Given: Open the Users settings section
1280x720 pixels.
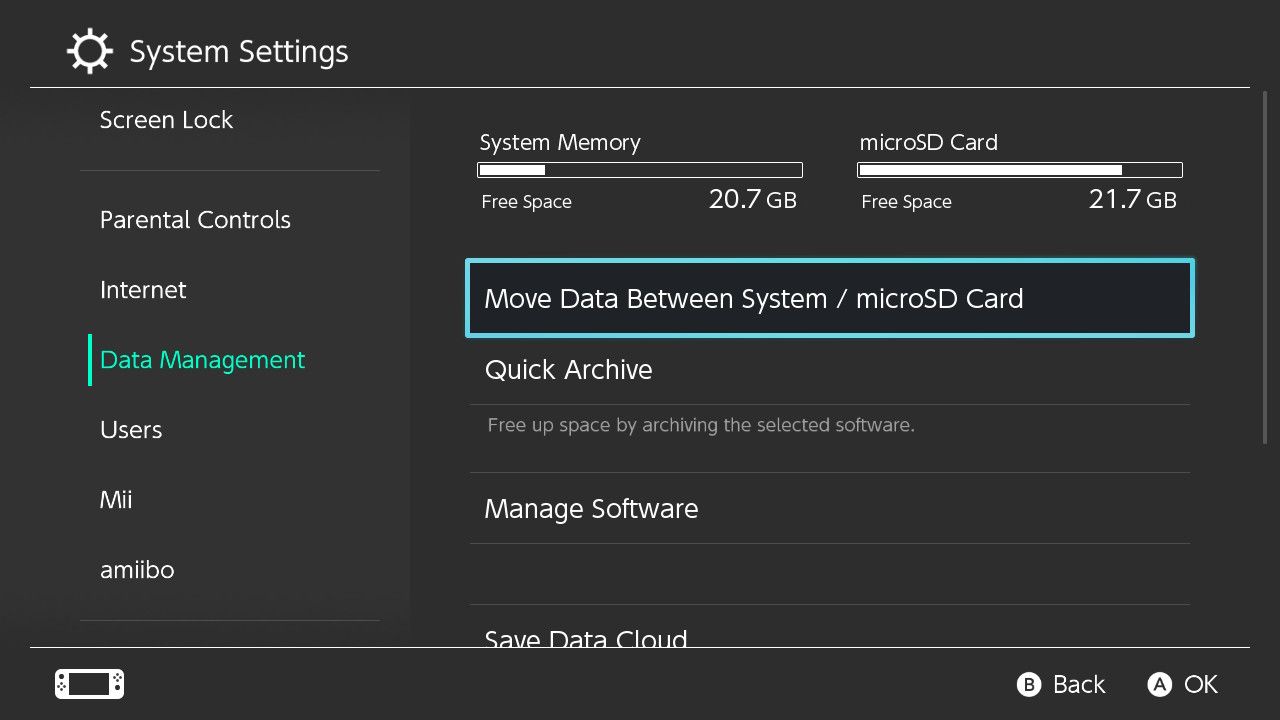Looking at the screenshot, I should 131,430.
